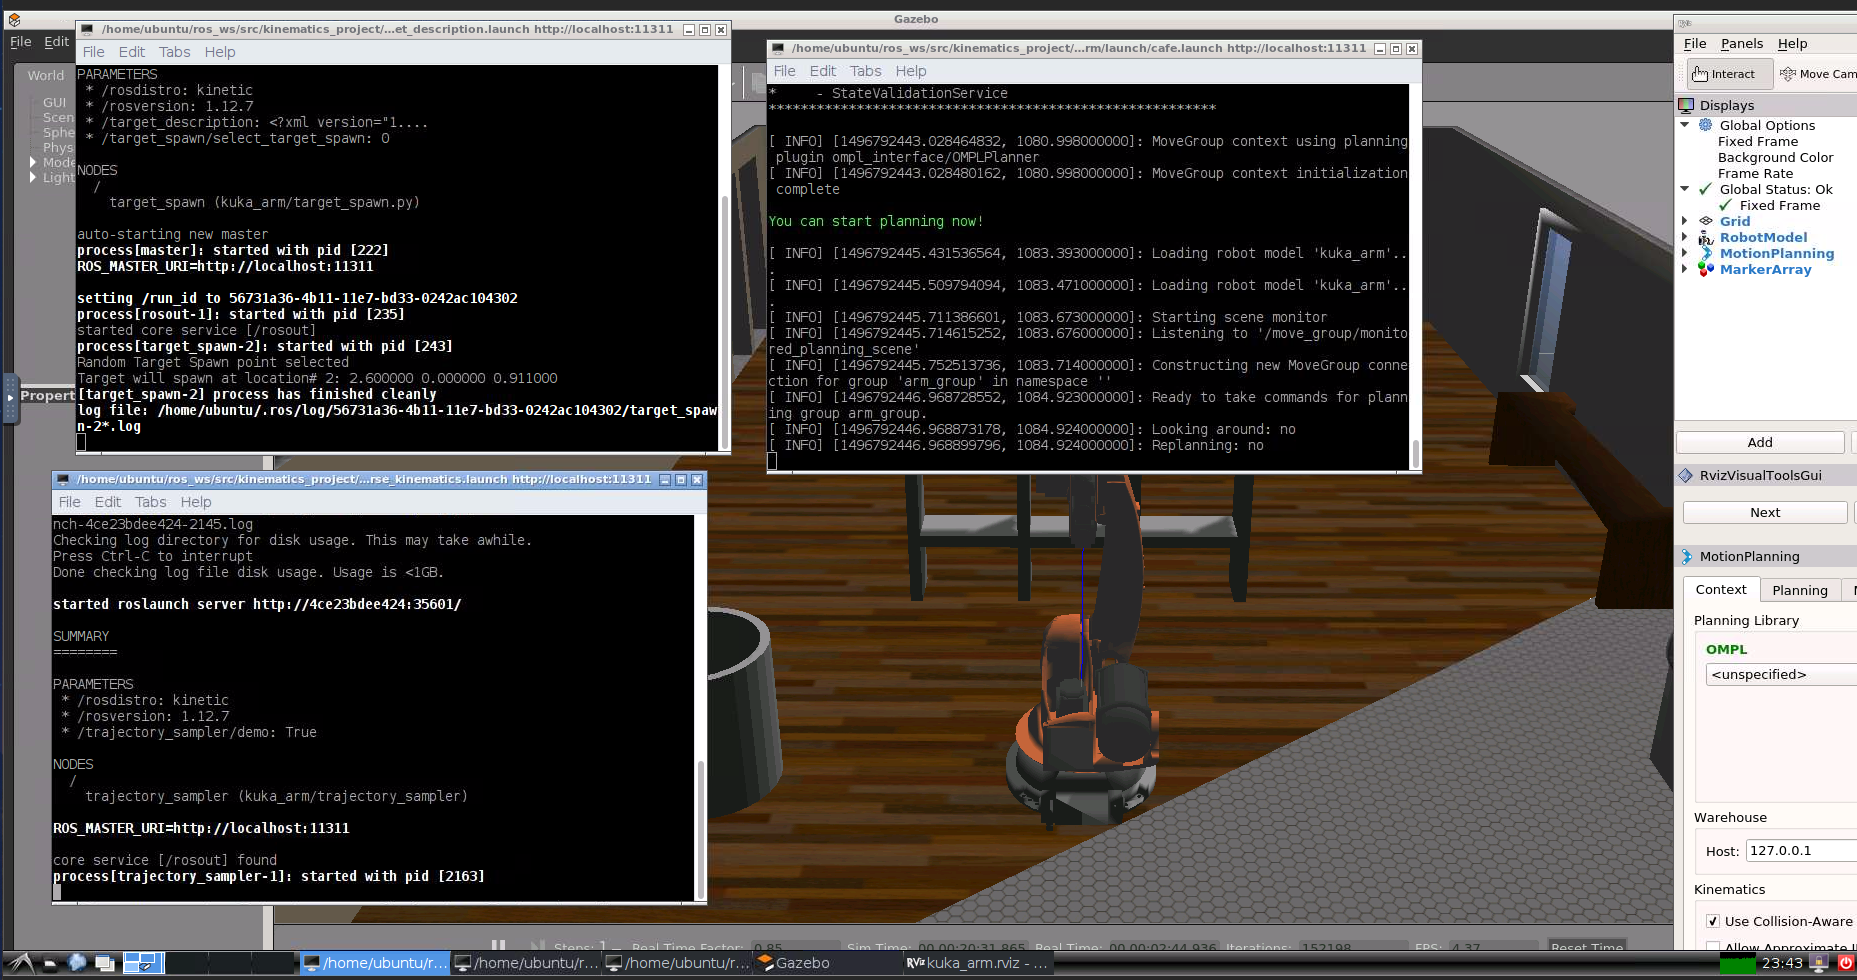
Task: Select the Frame Rate property
Action: [1755, 173]
